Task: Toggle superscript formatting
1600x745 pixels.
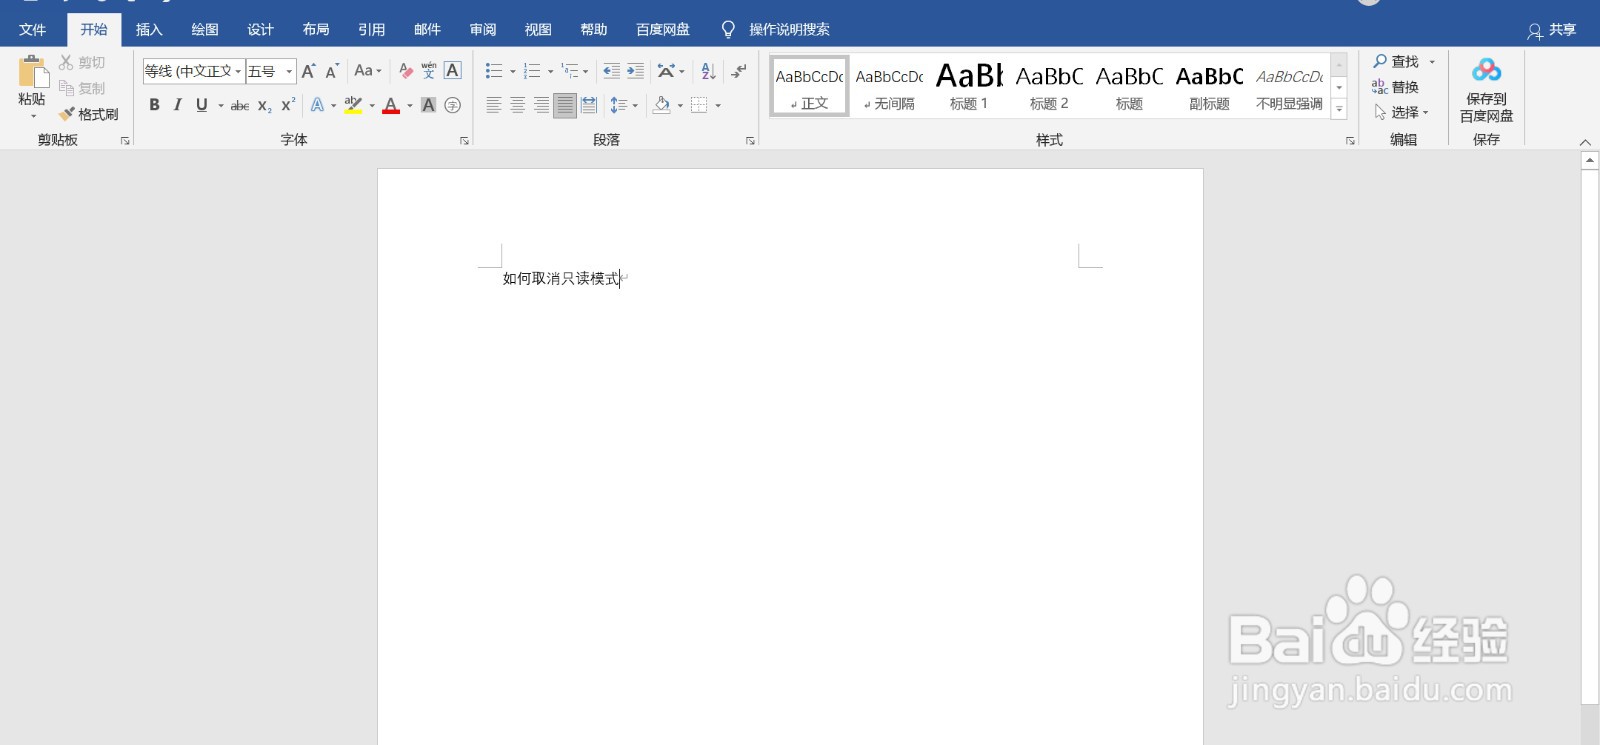Action: pos(288,105)
